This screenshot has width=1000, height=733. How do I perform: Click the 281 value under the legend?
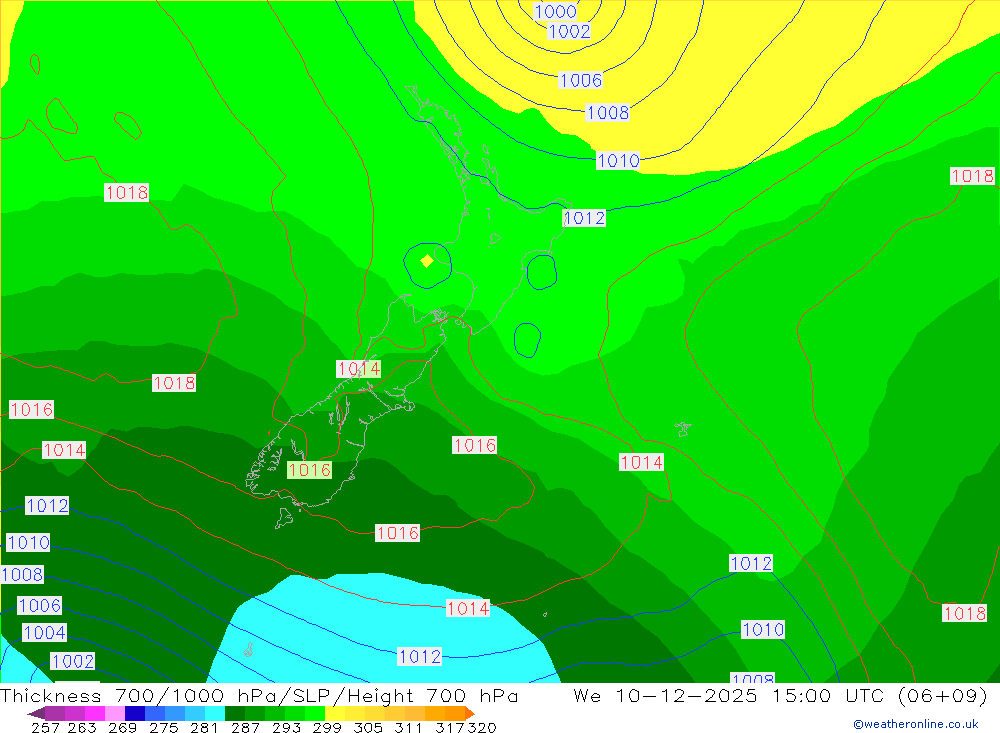[204, 727]
